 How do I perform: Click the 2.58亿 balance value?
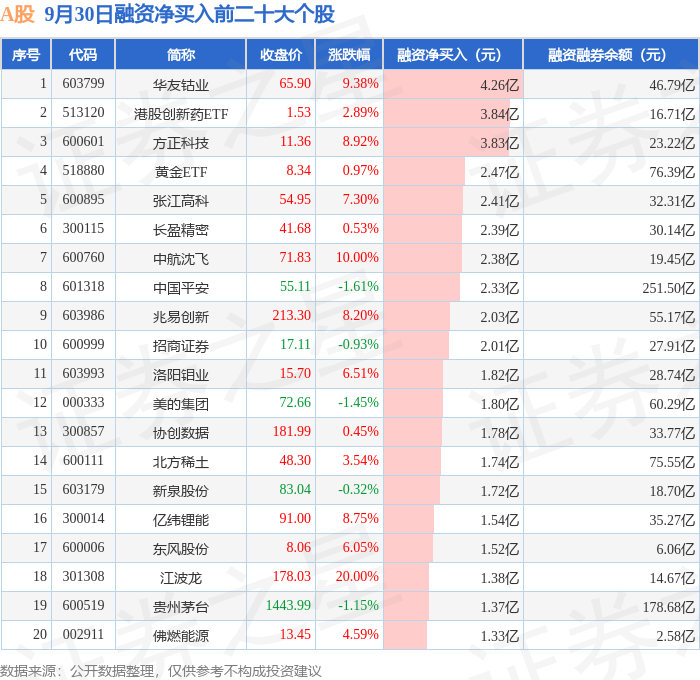point(675,636)
